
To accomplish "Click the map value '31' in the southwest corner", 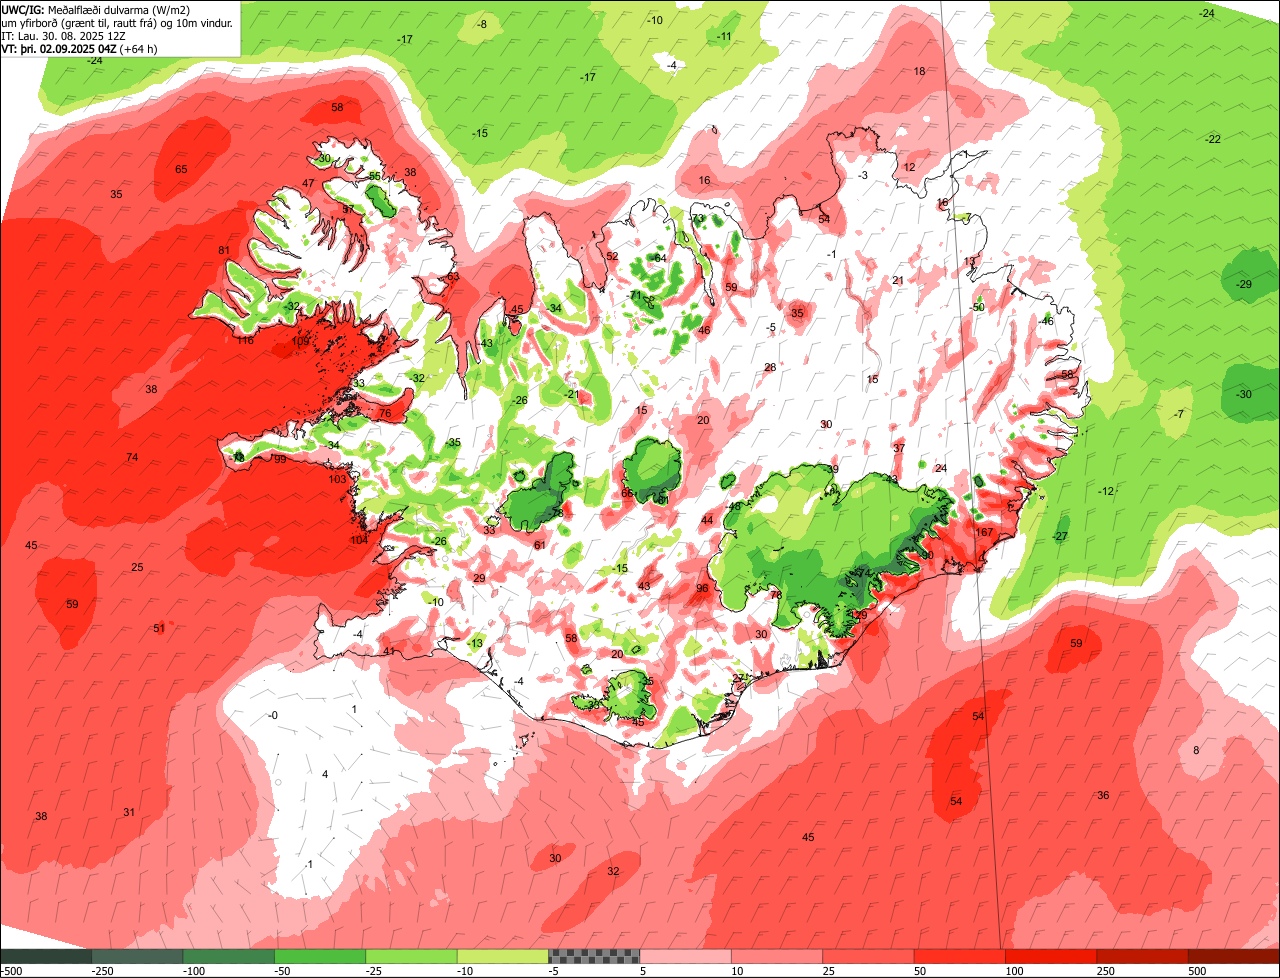I will (x=129, y=812).
